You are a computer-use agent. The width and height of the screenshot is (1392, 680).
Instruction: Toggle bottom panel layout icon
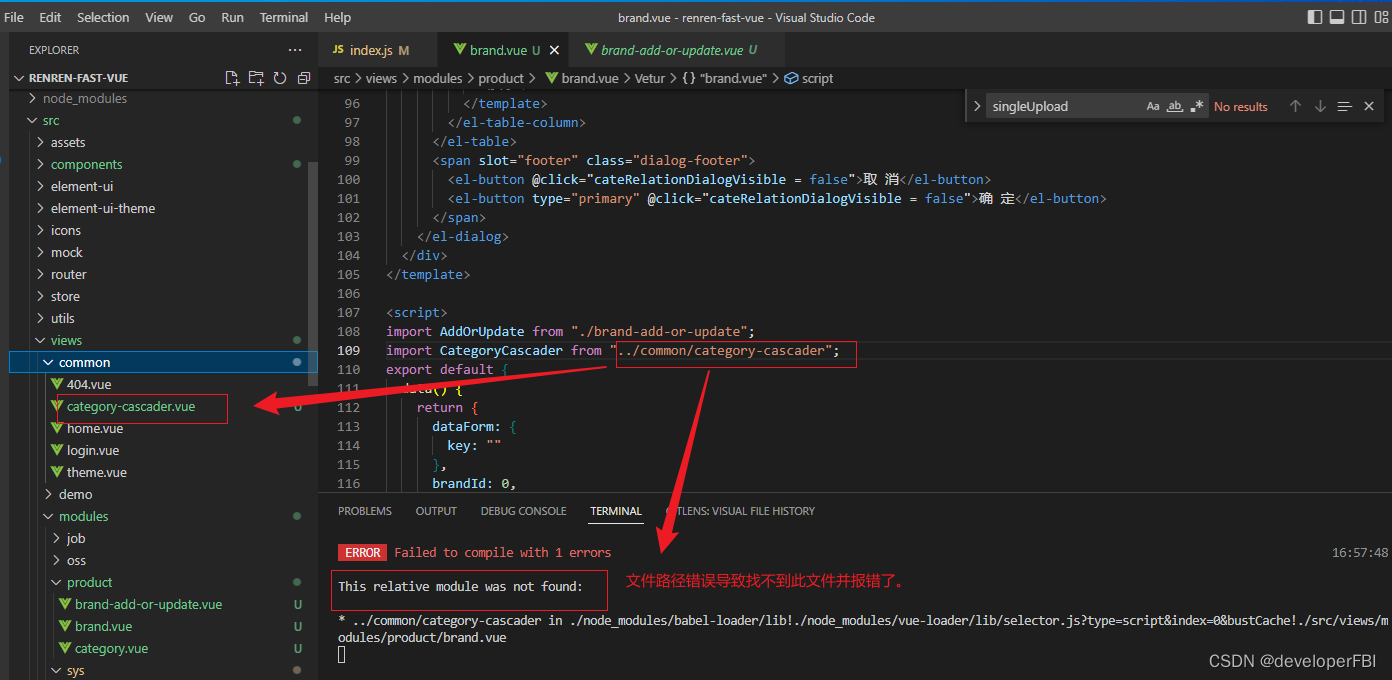(1337, 17)
